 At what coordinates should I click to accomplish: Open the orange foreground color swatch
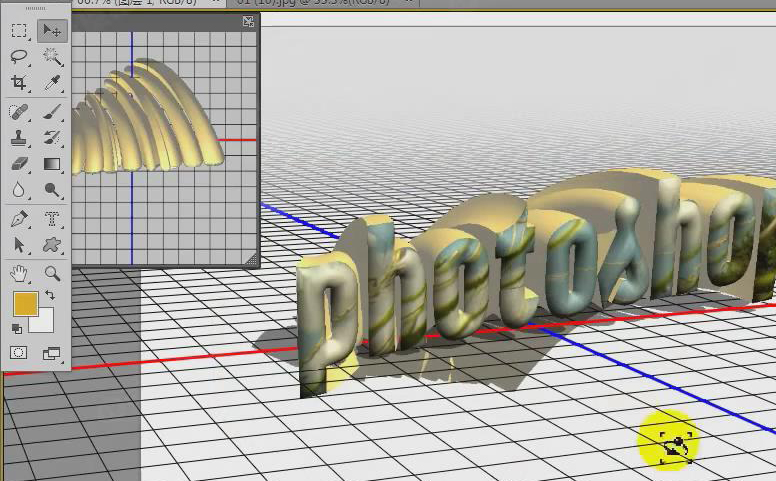coord(24,303)
